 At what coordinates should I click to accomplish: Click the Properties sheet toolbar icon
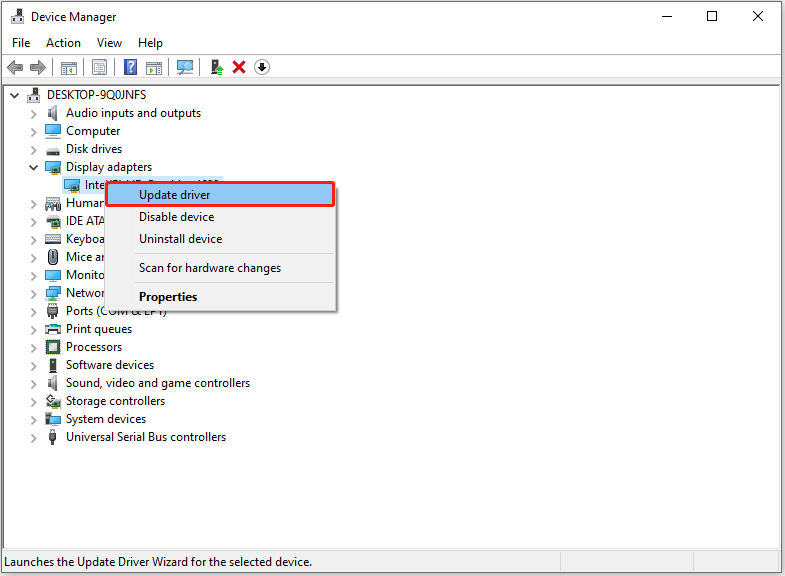click(99, 67)
